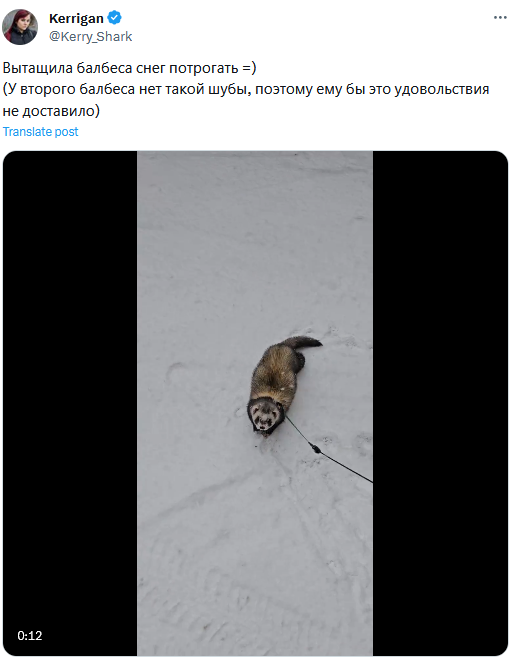Click the left black letterbox bar of the video
The height and width of the screenshot is (664, 520).
[x=70, y=403]
